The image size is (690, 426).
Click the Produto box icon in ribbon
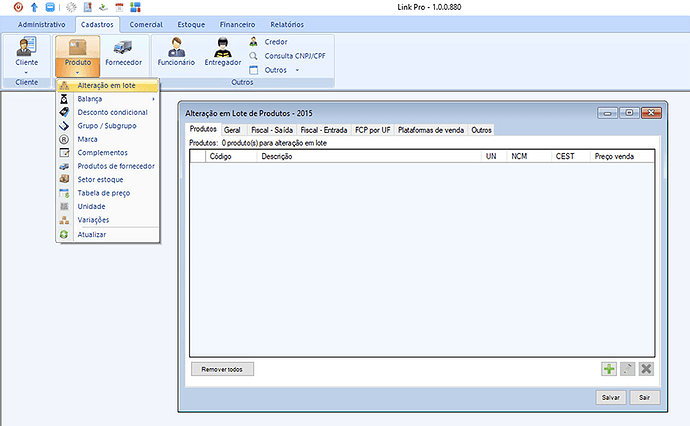click(78, 48)
